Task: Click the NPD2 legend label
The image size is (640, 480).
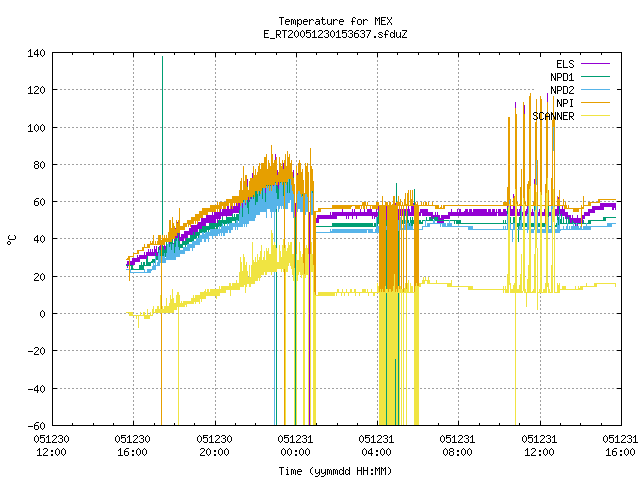Action: (562, 90)
